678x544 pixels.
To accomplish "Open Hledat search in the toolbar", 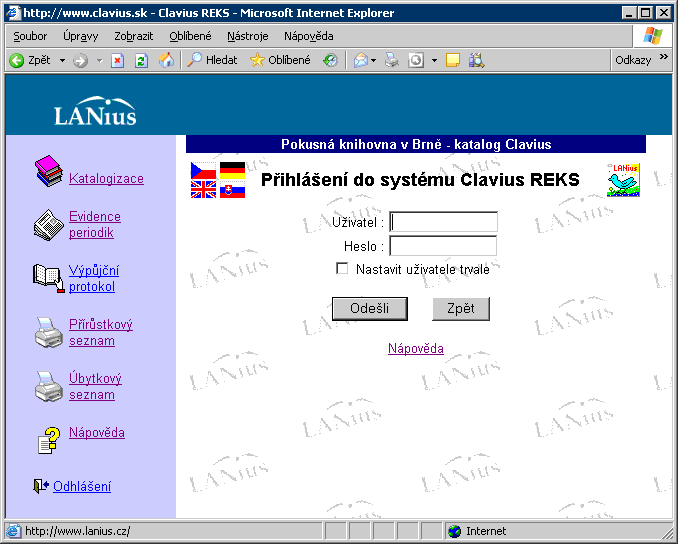I will pos(212,60).
